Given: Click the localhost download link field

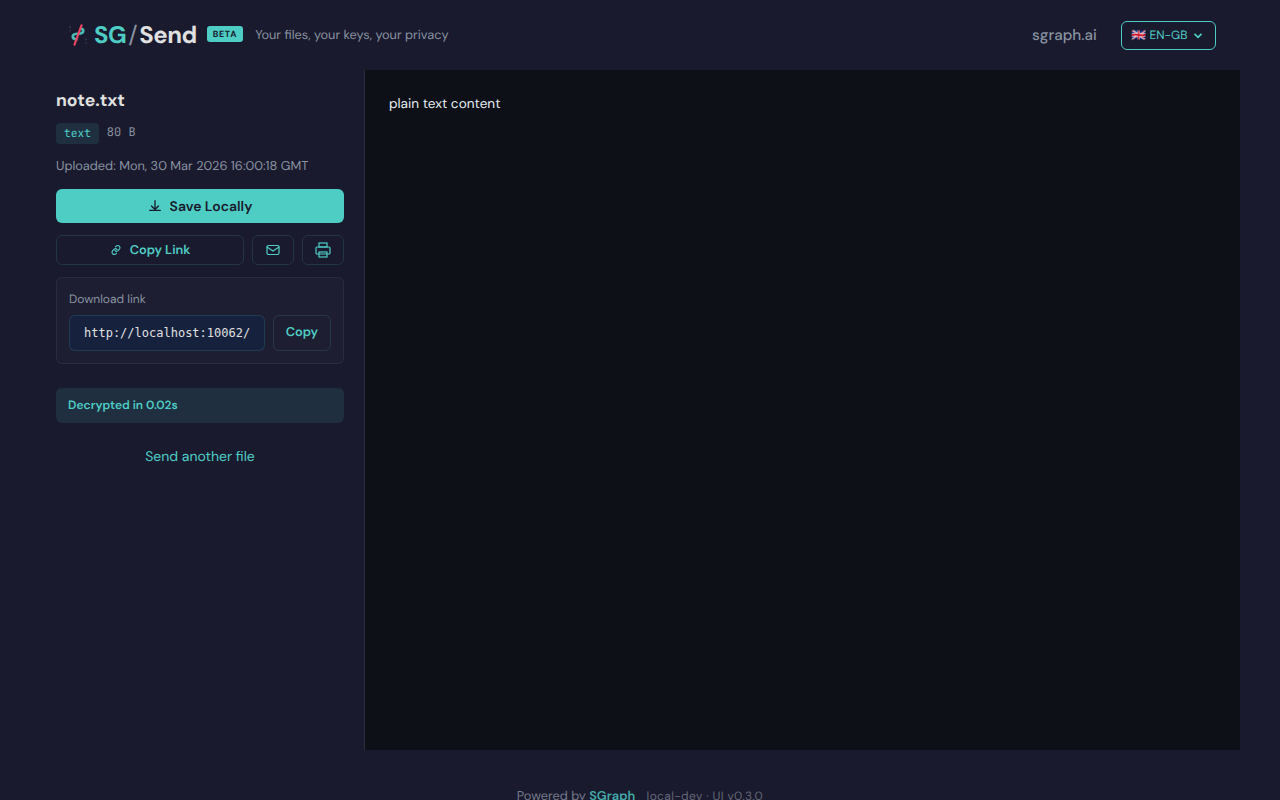Looking at the screenshot, I should [167, 333].
